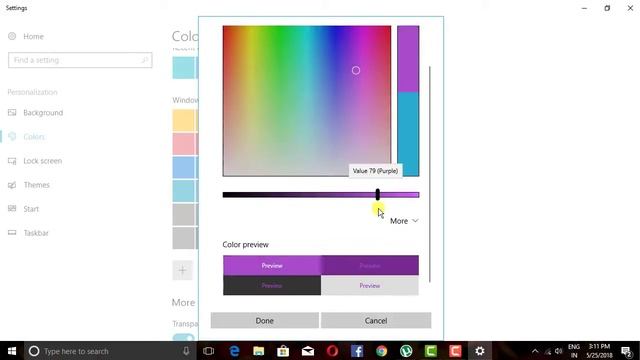Open Background personalization page
The height and width of the screenshot is (360, 640).
[43, 113]
